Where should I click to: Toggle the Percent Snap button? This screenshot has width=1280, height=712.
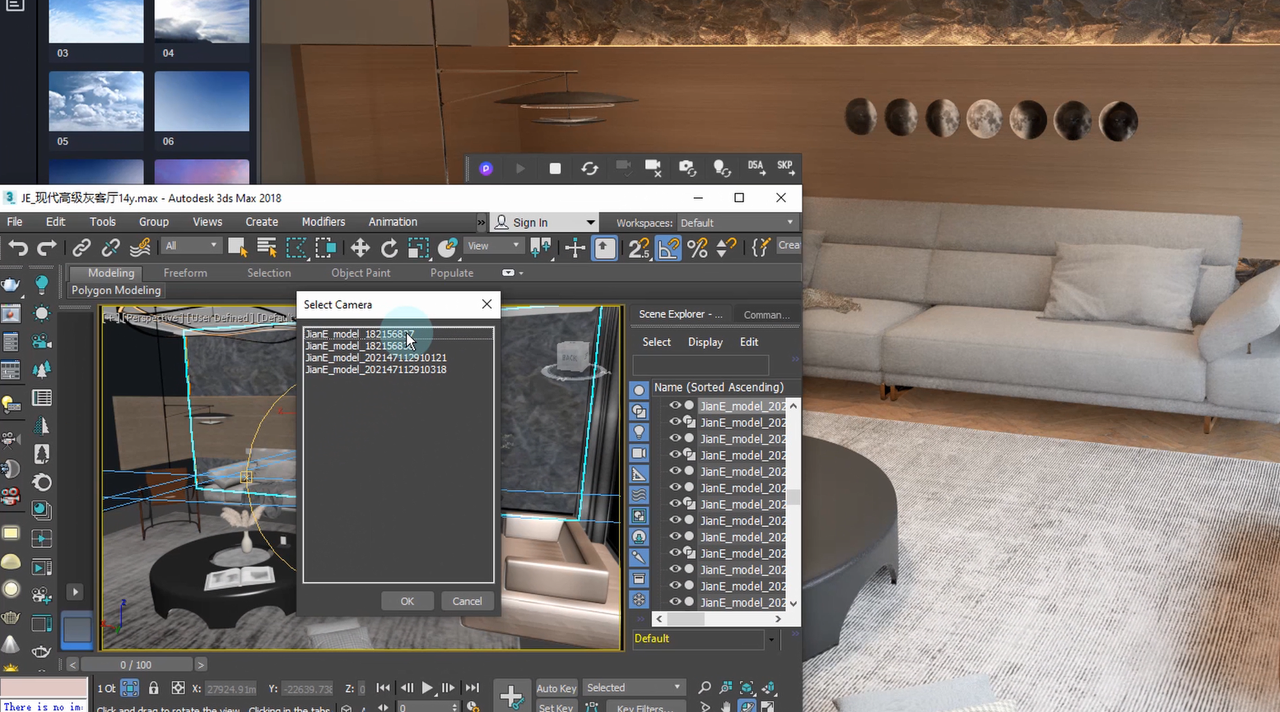[698, 248]
